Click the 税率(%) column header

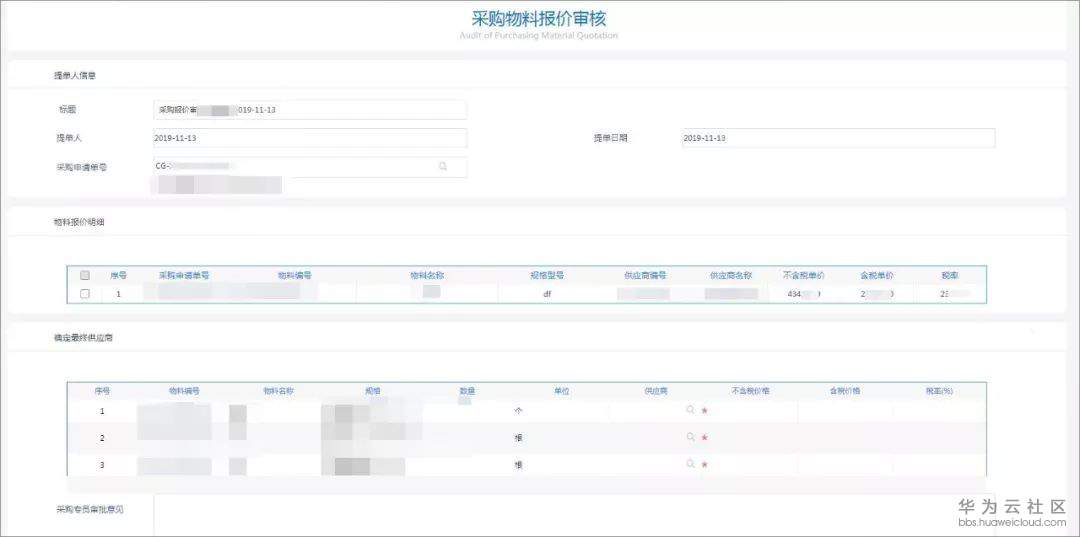point(939,390)
